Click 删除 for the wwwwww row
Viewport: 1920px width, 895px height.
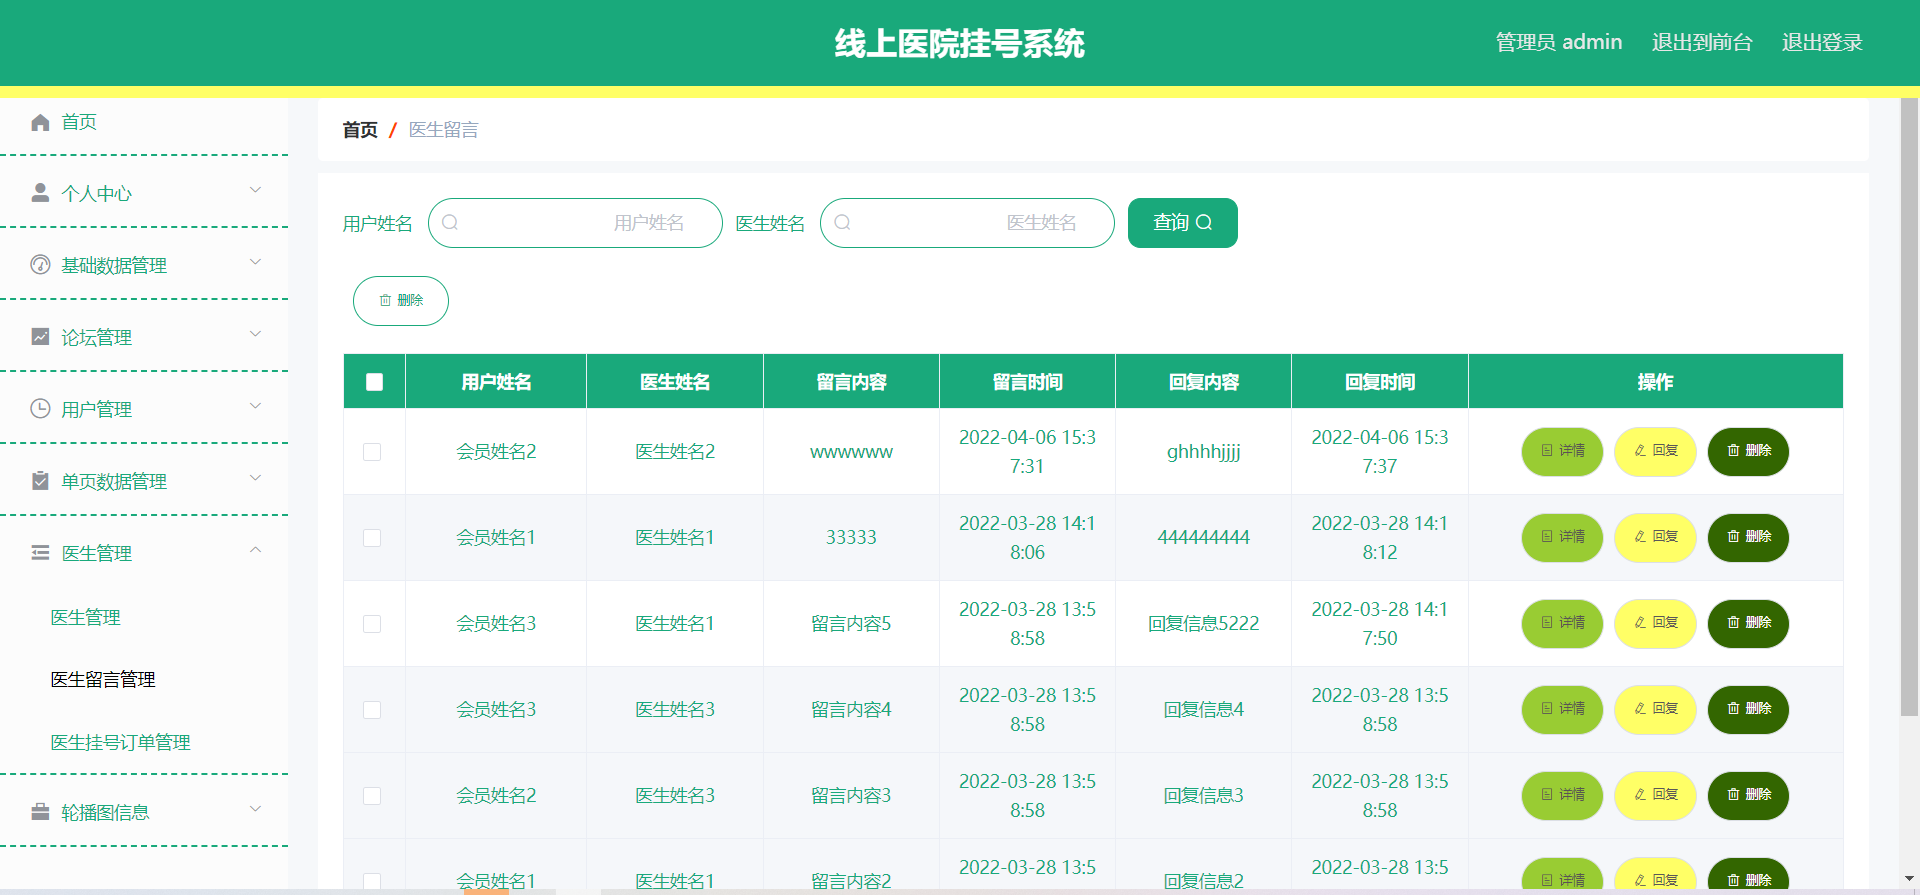pos(1748,451)
